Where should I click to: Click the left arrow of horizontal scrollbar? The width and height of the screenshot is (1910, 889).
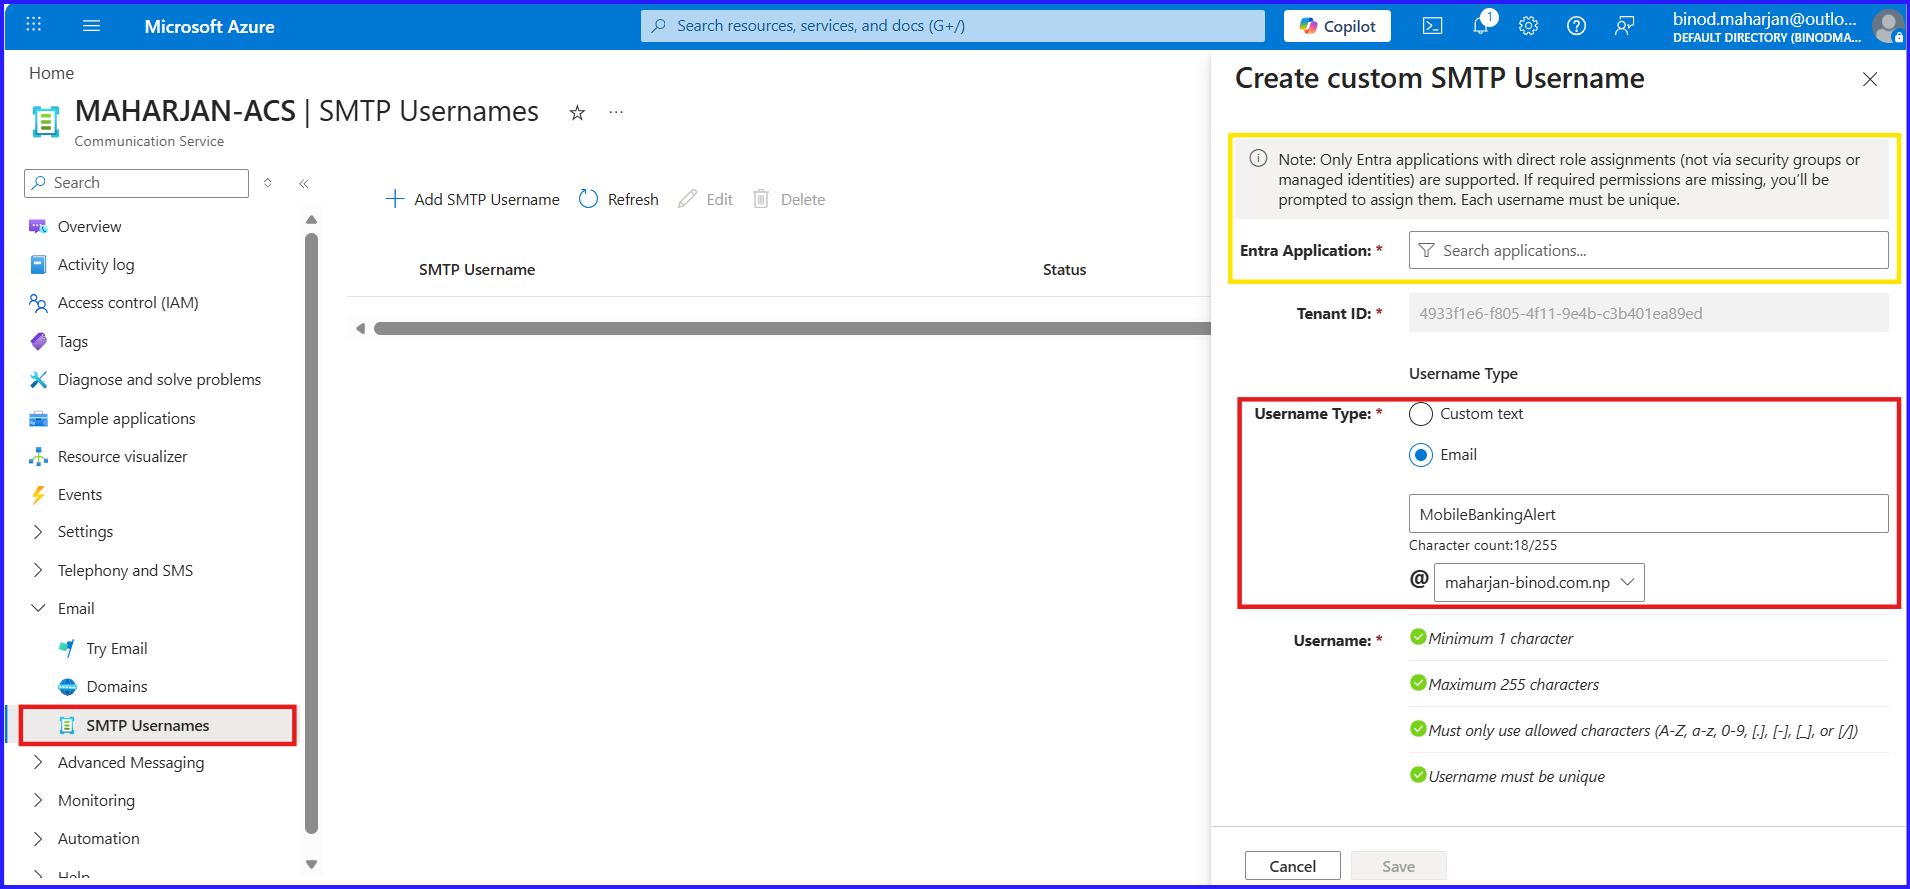tap(360, 328)
